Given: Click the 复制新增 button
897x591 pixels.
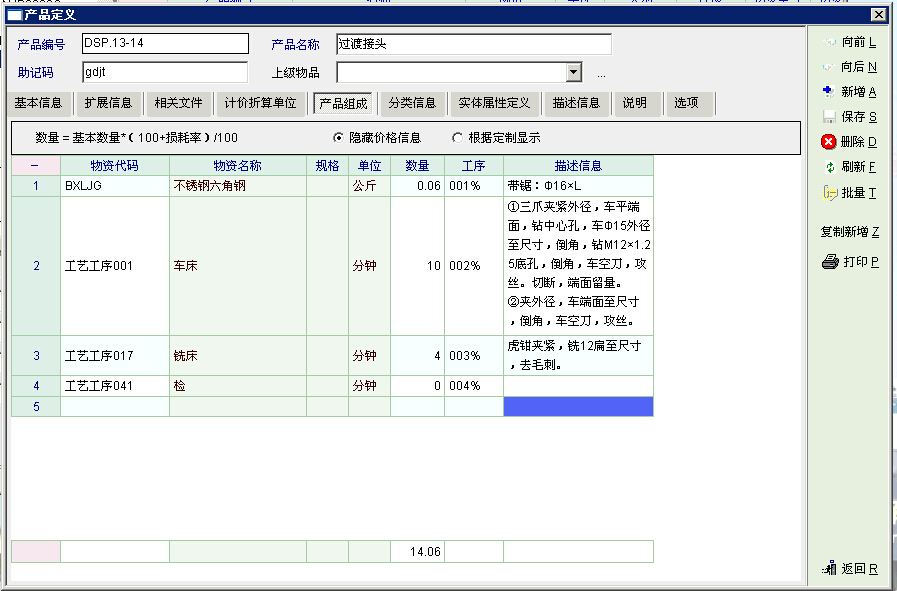Looking at the screenshot, I should (849, 232).
